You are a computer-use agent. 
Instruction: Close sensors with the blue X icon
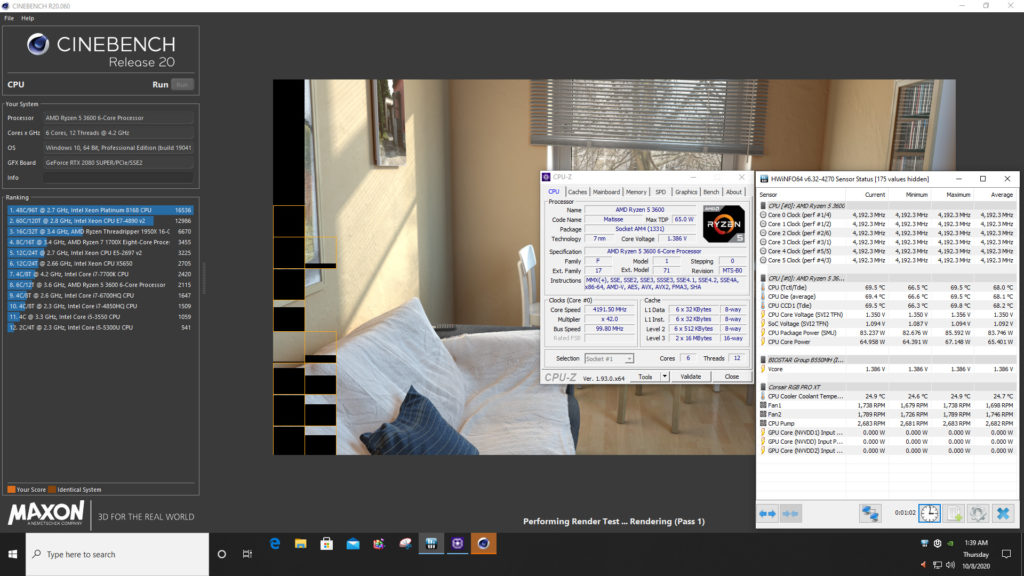[1002, 514]
